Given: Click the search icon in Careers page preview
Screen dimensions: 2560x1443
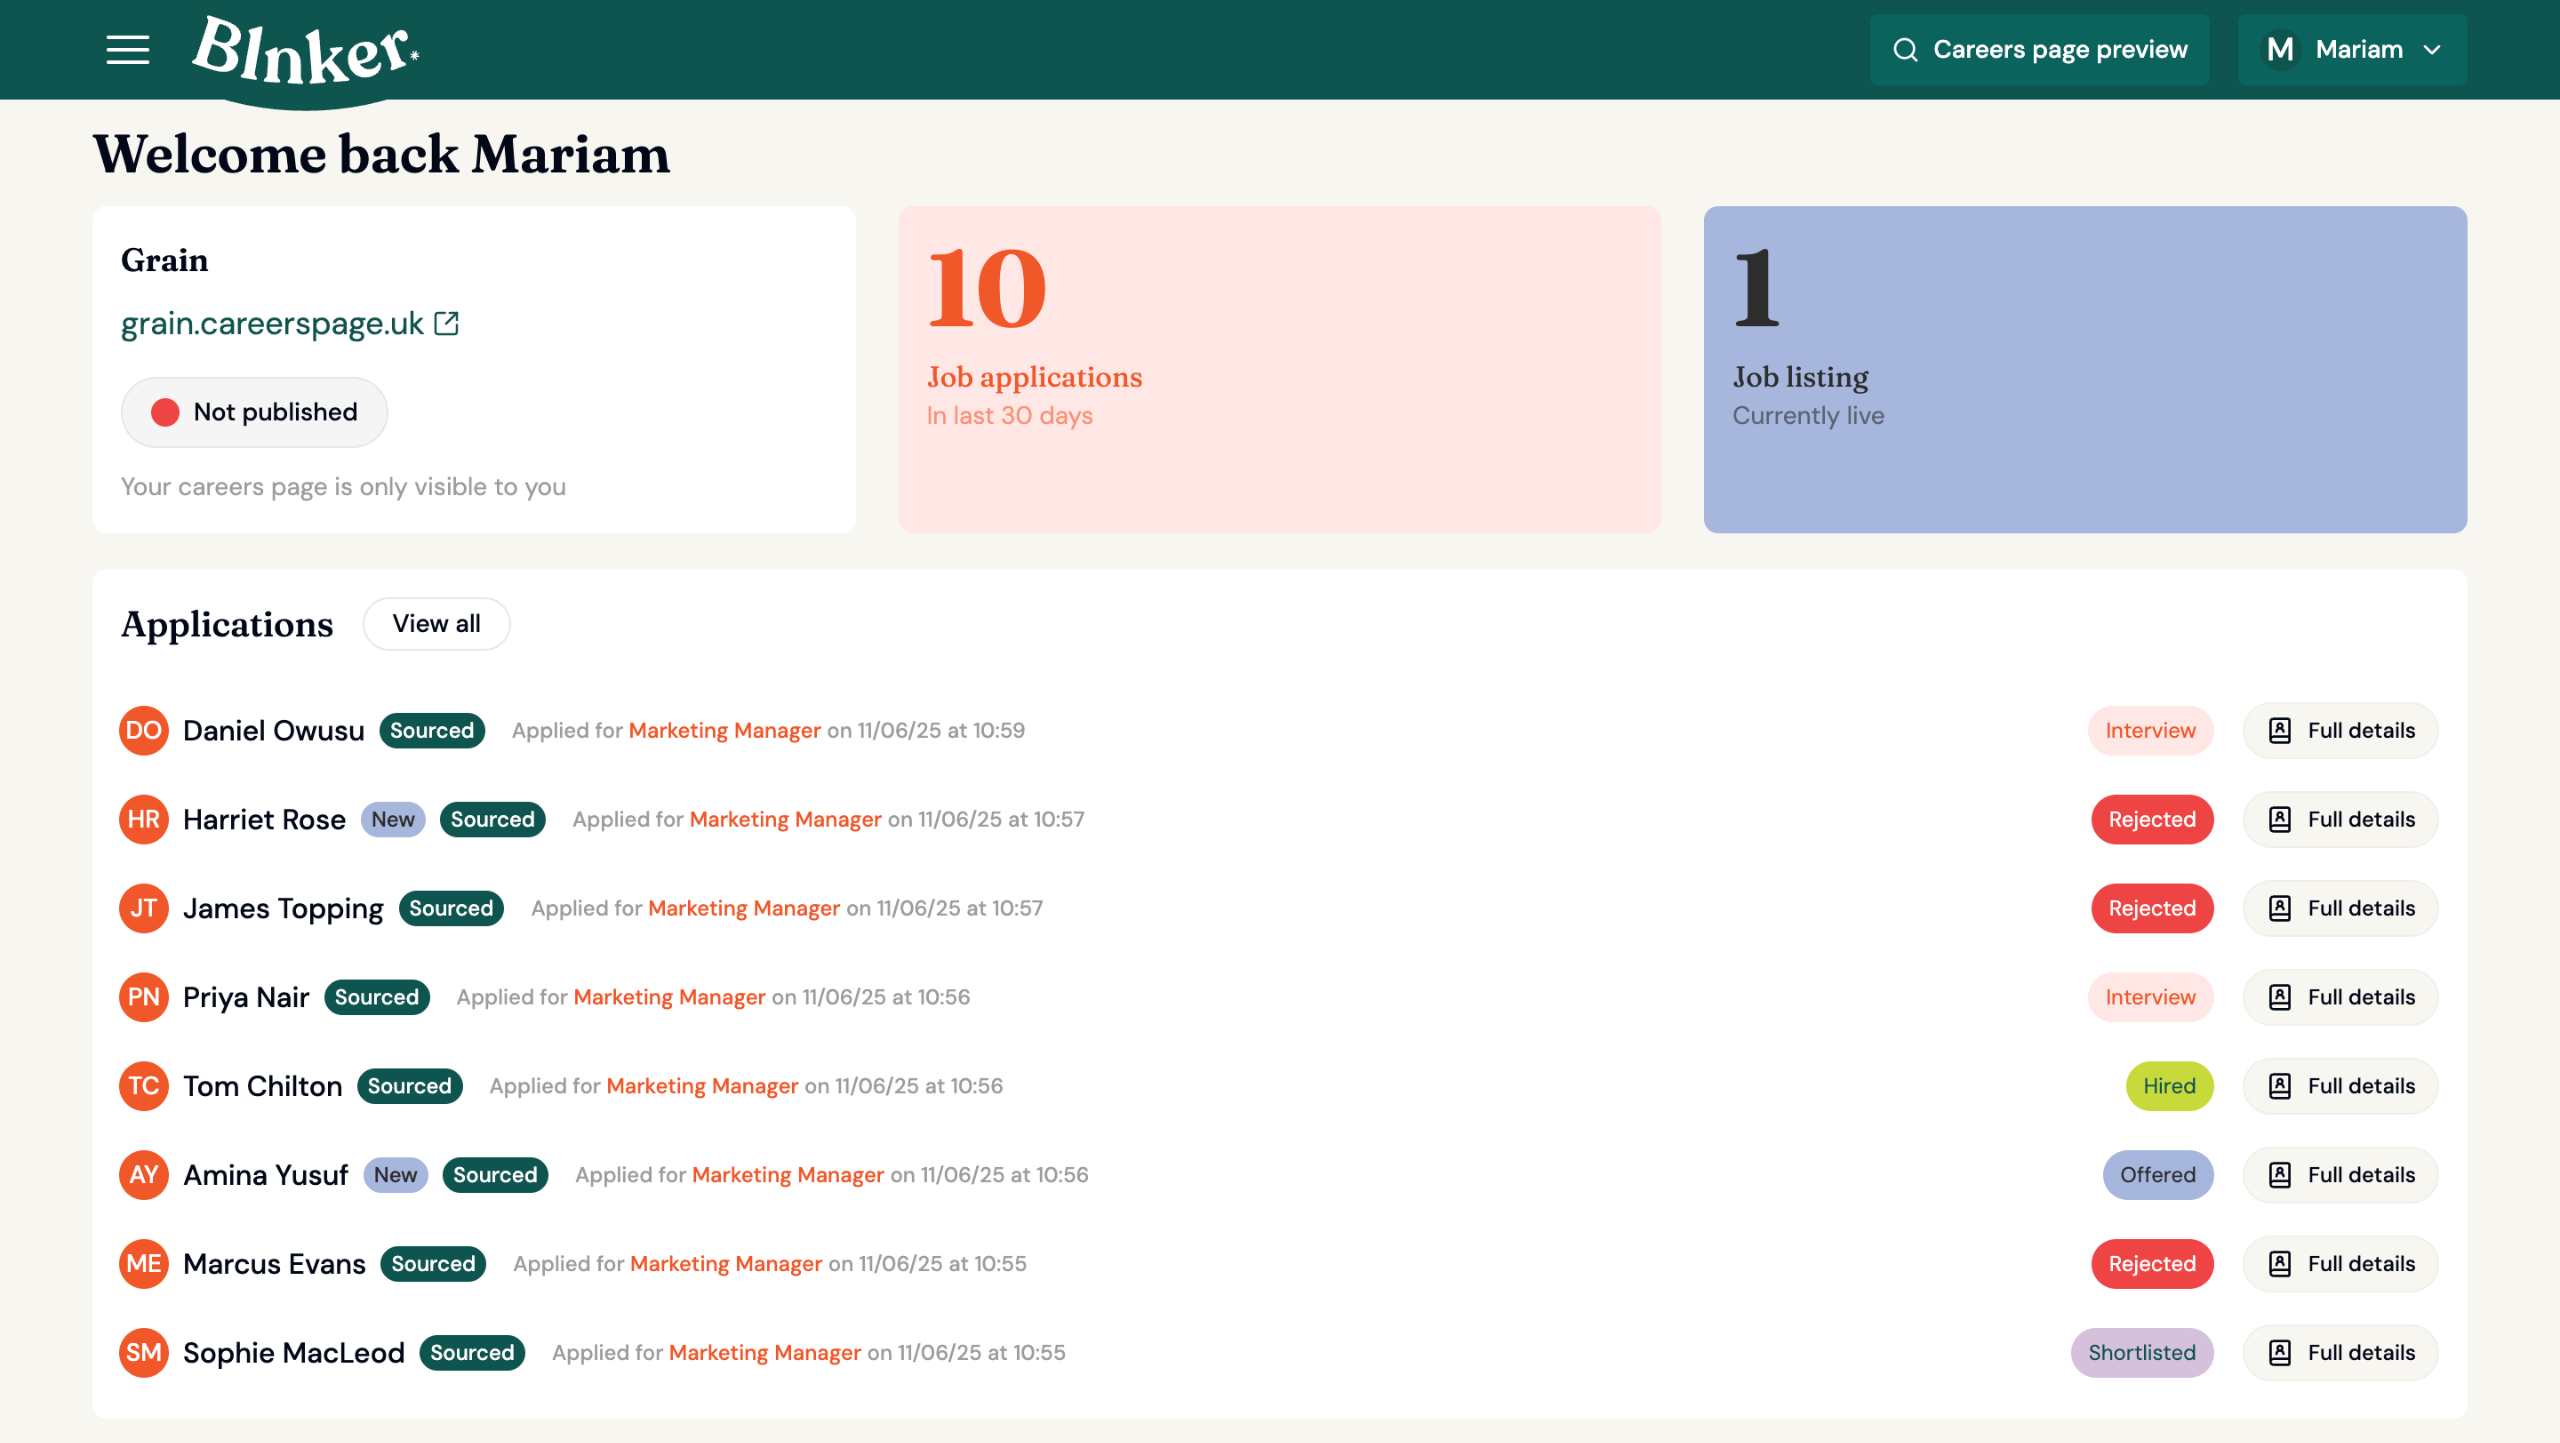Looking at the screenshot, I should 1905,50.
